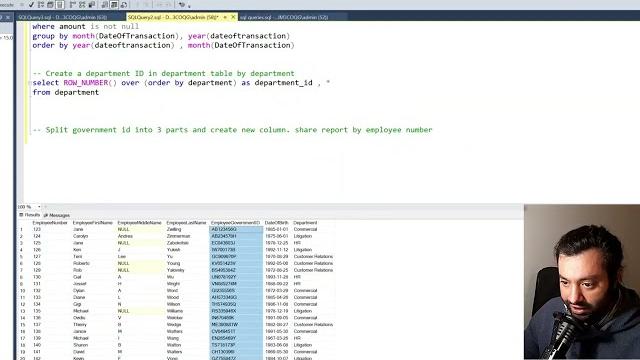Click the Department column header

305,223
